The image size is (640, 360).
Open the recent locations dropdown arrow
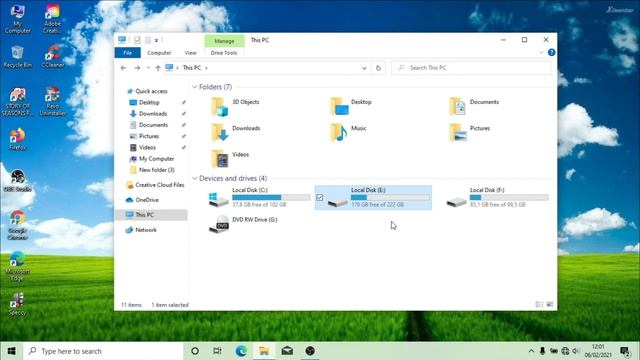coord(149,68)
